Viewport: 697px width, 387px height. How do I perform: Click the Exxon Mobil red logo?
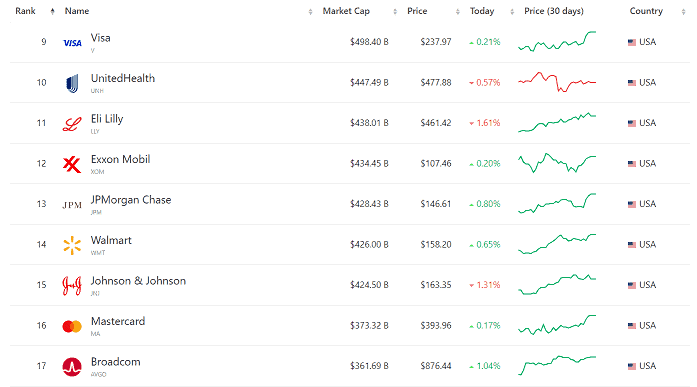pos(72,164)
